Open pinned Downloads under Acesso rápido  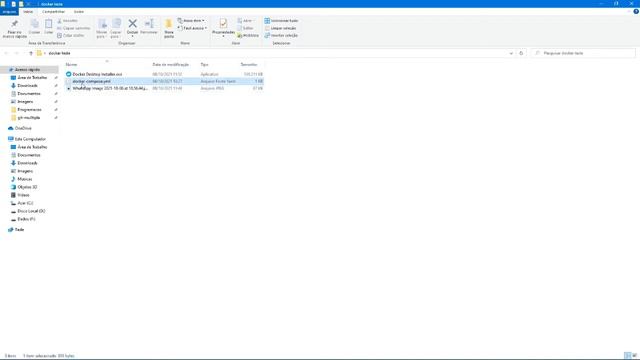pos(27,86)
